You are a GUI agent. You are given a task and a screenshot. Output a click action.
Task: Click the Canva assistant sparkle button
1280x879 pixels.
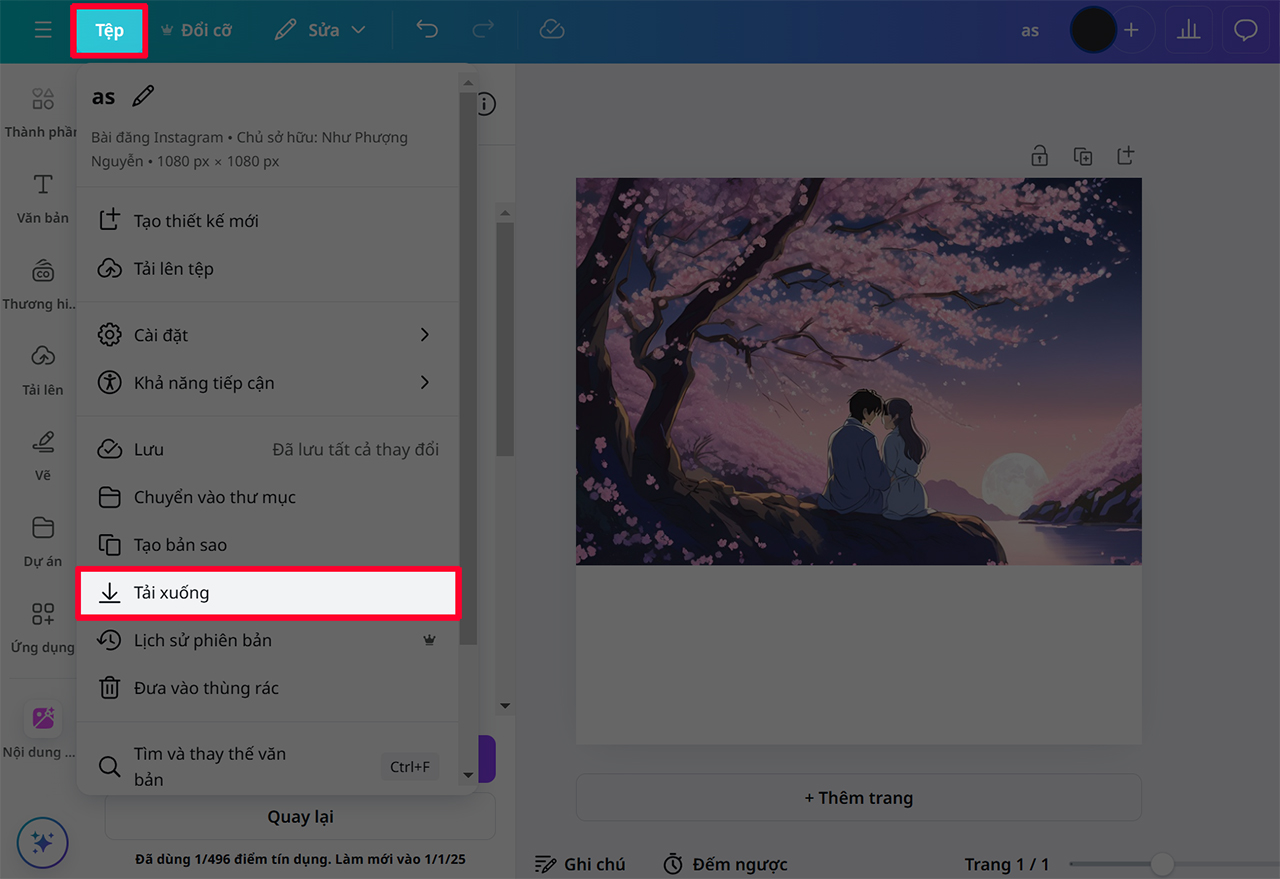[42, 843]
